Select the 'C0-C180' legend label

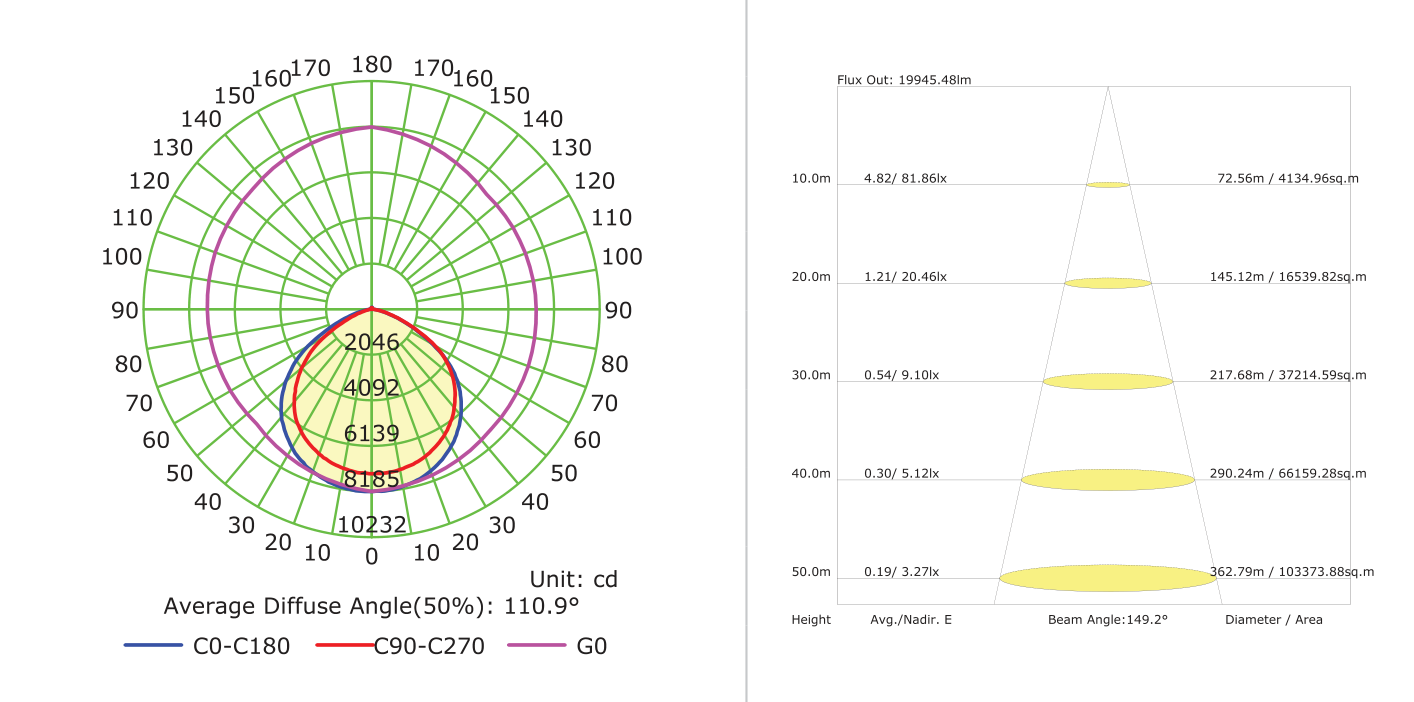241,646
